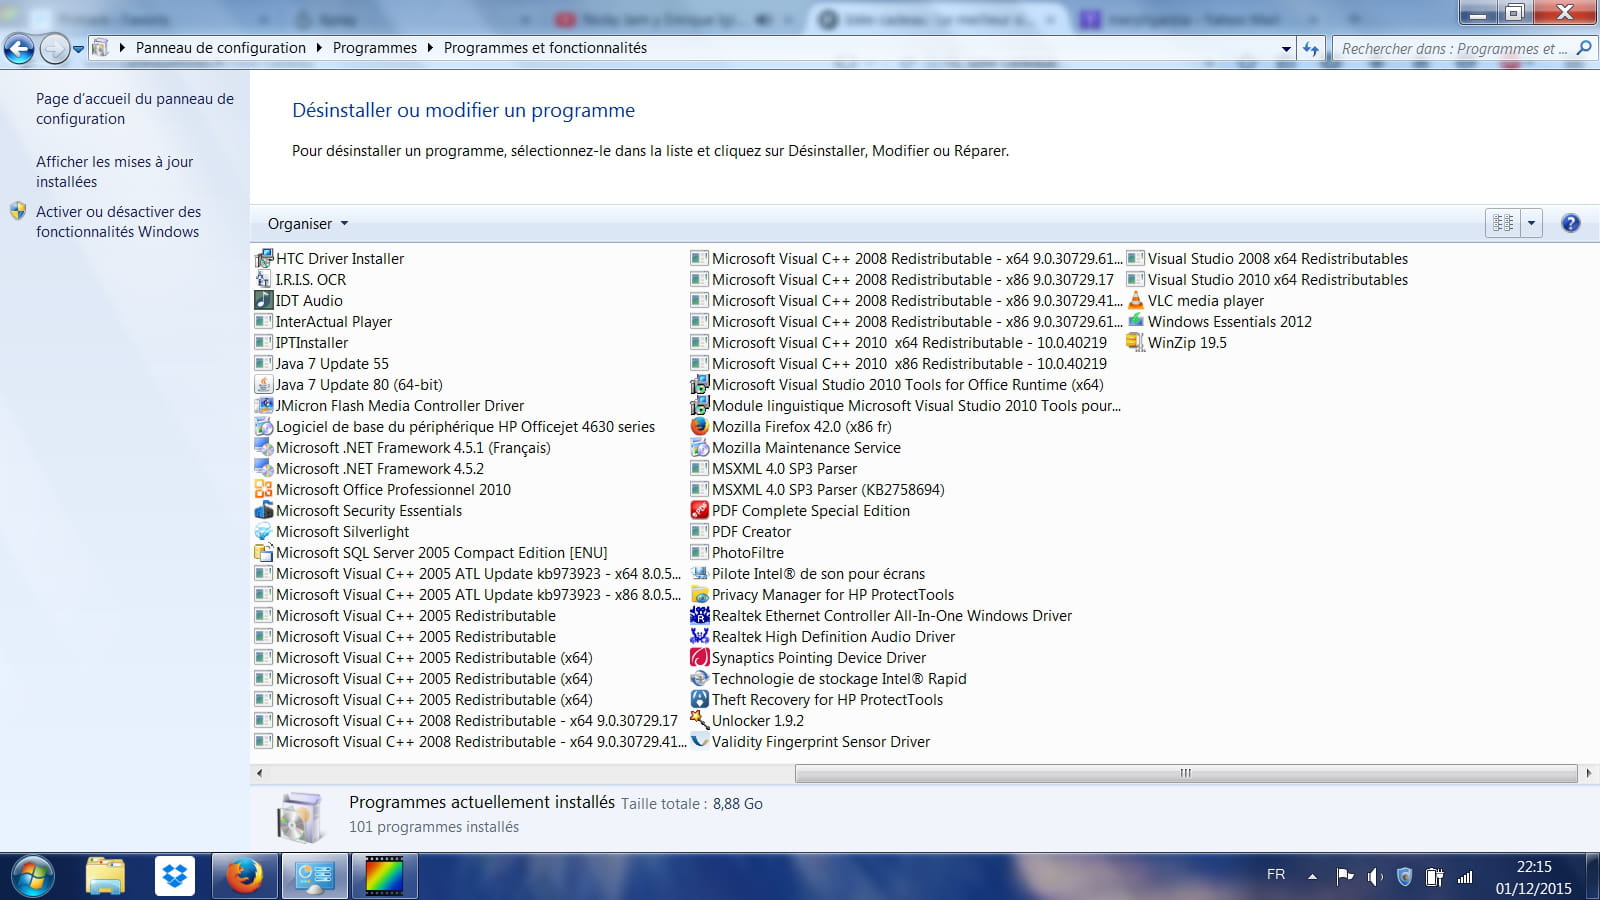Viewport: 1600px width, 900px height.
Task: Click the Validity Fingerprint Sensor Driver icon
Action: [700, 741]
